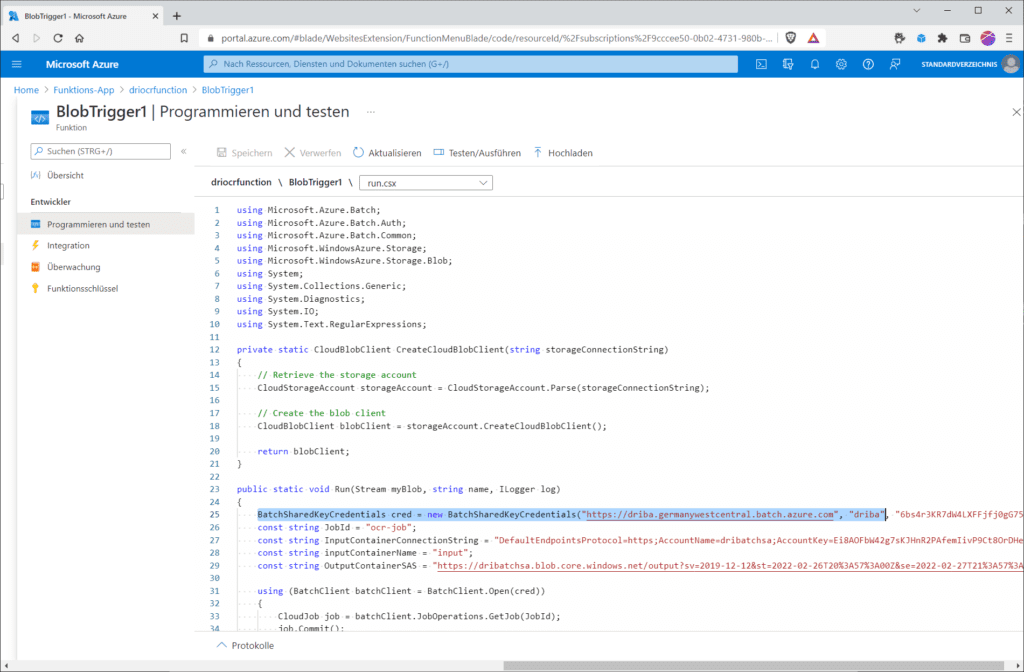Expand the Protokolle log panel

coord(246,645)
